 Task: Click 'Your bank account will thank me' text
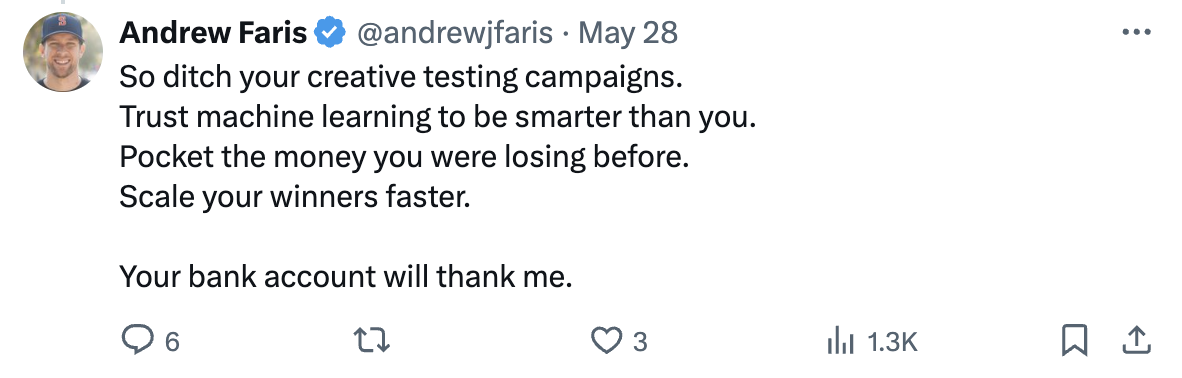pyautogui.click(x=346, y=277)
